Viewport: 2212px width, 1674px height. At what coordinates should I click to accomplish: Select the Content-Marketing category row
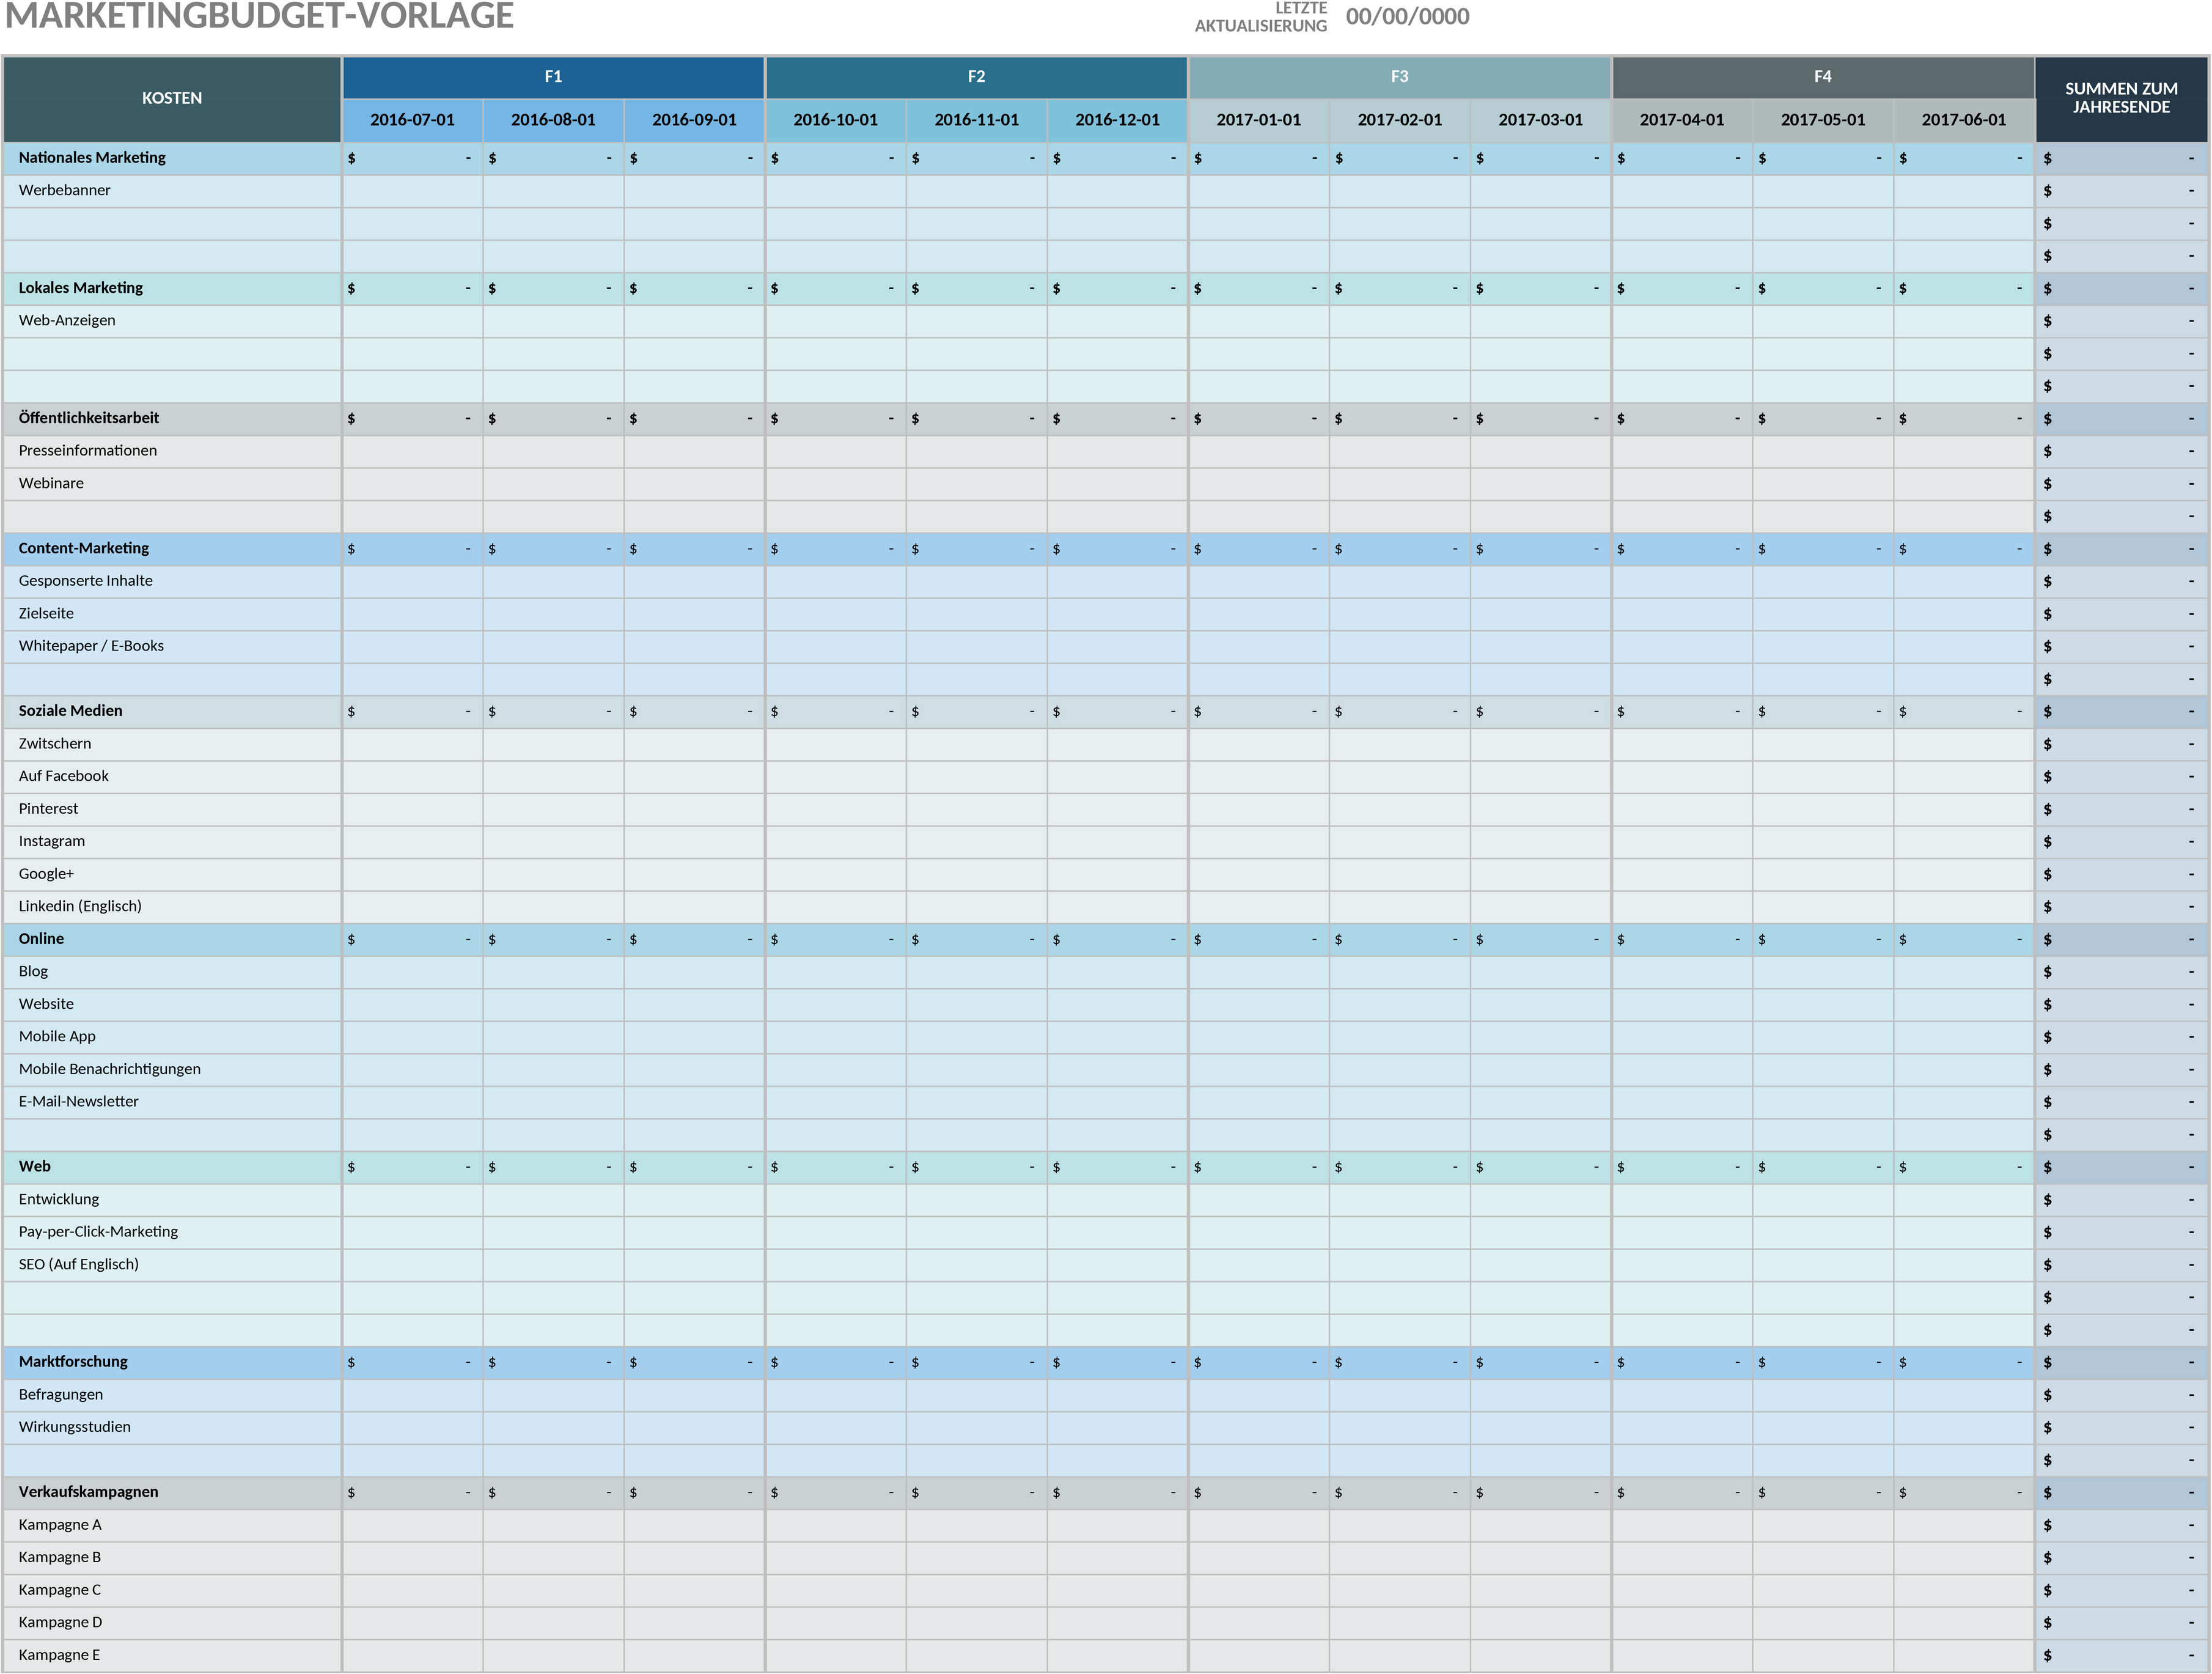coord(1105,548)
